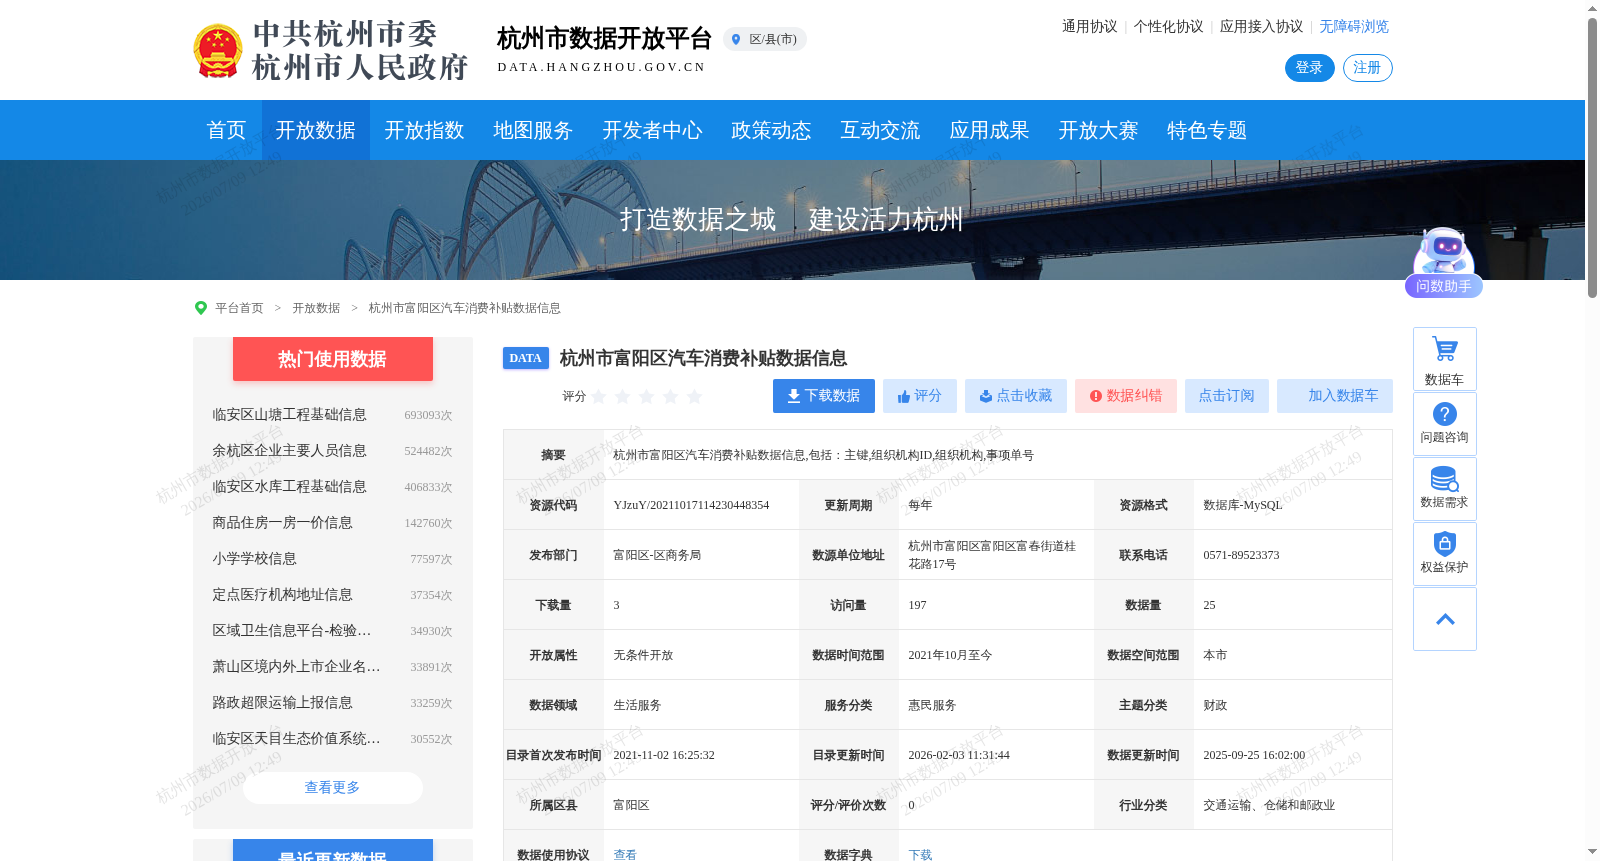The width and height of the screenshot is (1600, 861).
Task: Open 商品住房一房一价信息 in hot data
Action: click(282, 523)
